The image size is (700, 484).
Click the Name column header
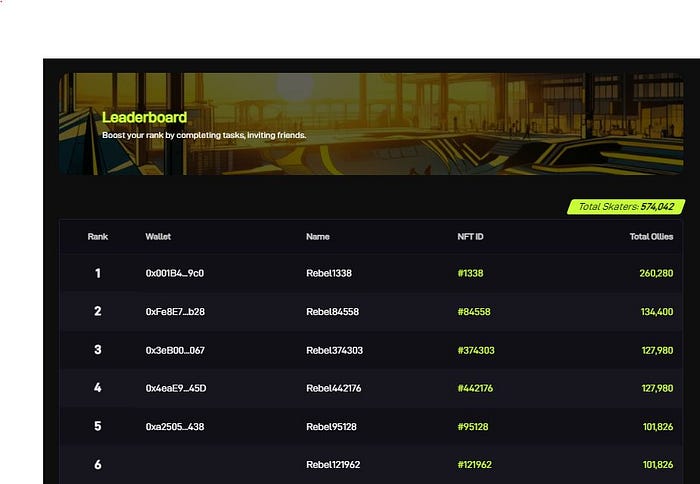(x=318, y=237)
